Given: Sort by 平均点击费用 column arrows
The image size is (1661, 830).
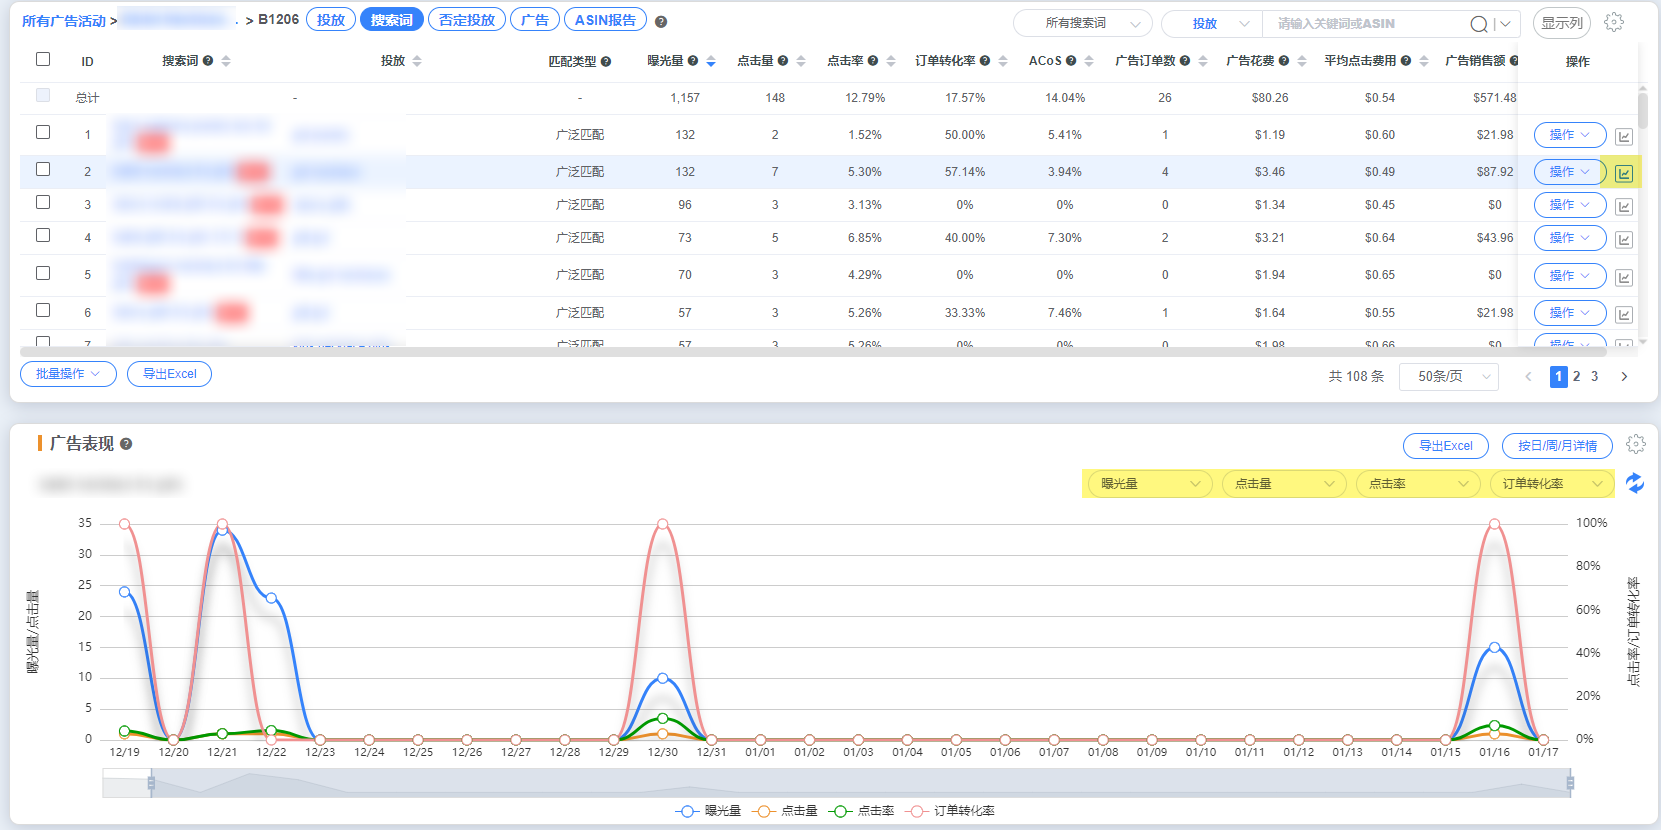Looking at the screenshot, I should 1424,61.
